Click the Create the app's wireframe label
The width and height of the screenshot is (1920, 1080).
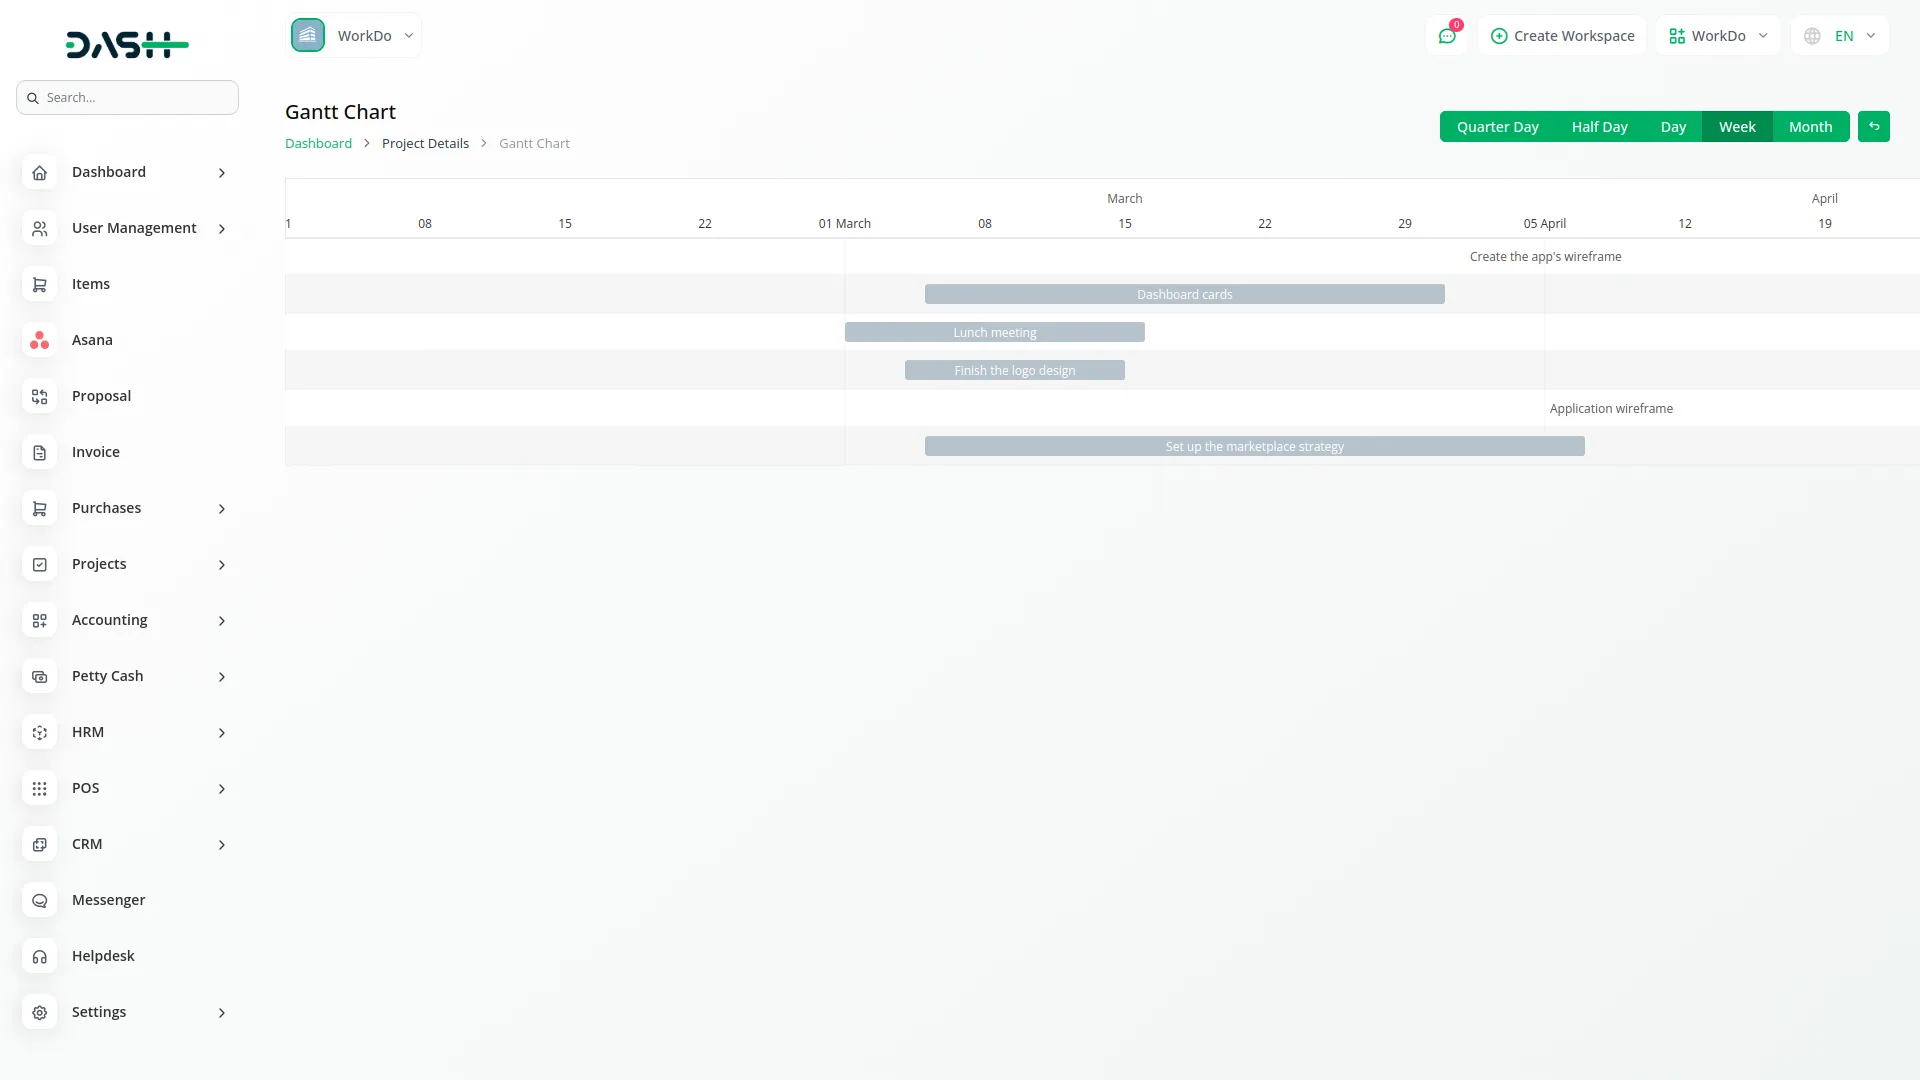tap(1545, 257)
